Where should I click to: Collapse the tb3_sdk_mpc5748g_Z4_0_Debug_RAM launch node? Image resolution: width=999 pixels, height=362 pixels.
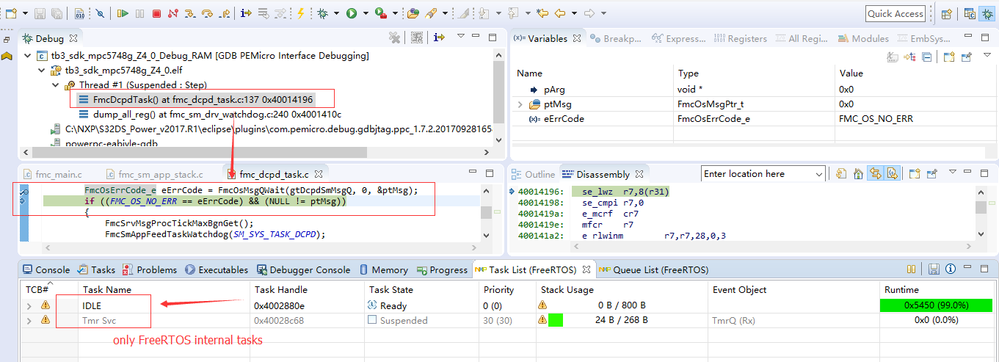point(27,56)
